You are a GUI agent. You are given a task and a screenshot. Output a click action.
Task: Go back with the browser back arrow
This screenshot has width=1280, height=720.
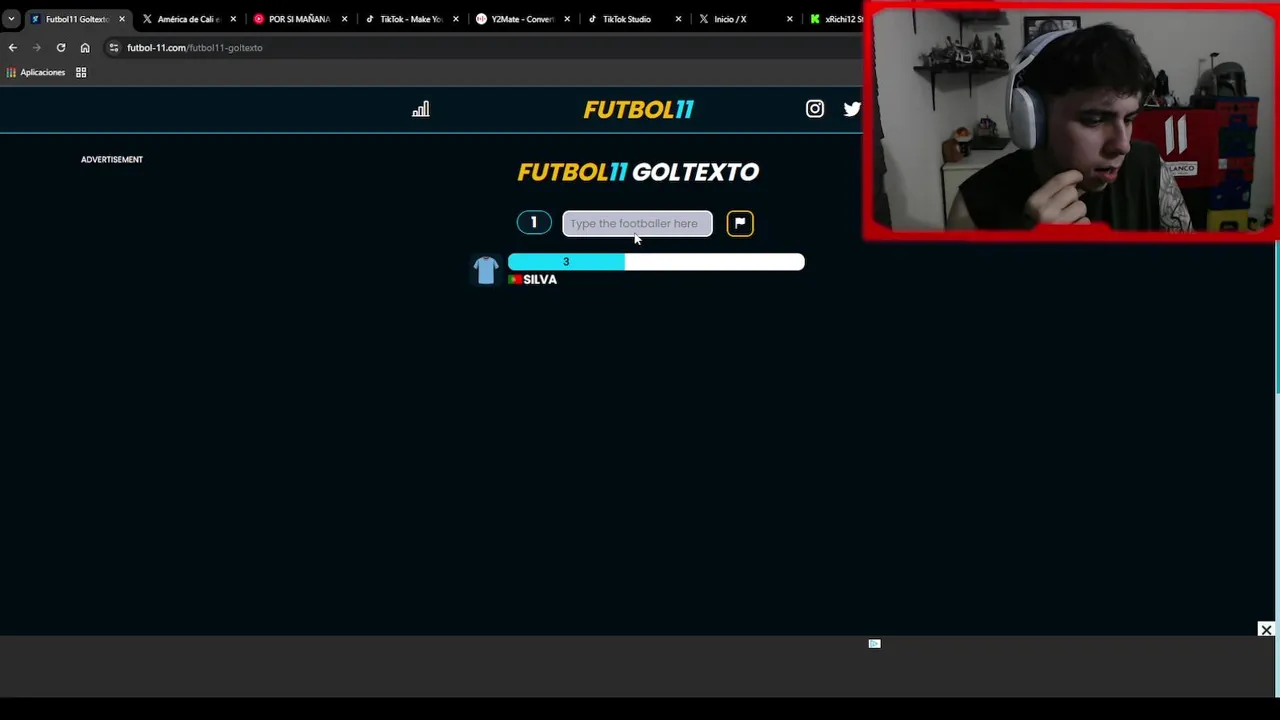(x=12, y=47)
